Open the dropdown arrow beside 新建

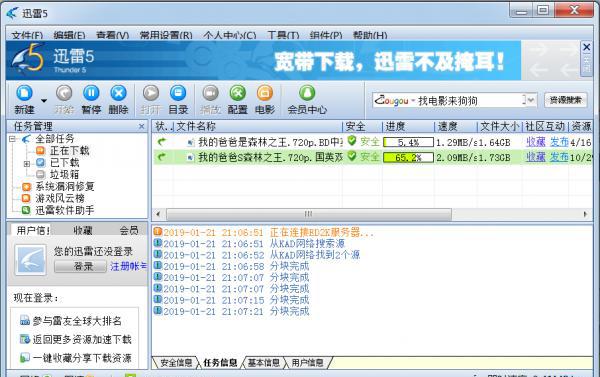click(44, 101)
